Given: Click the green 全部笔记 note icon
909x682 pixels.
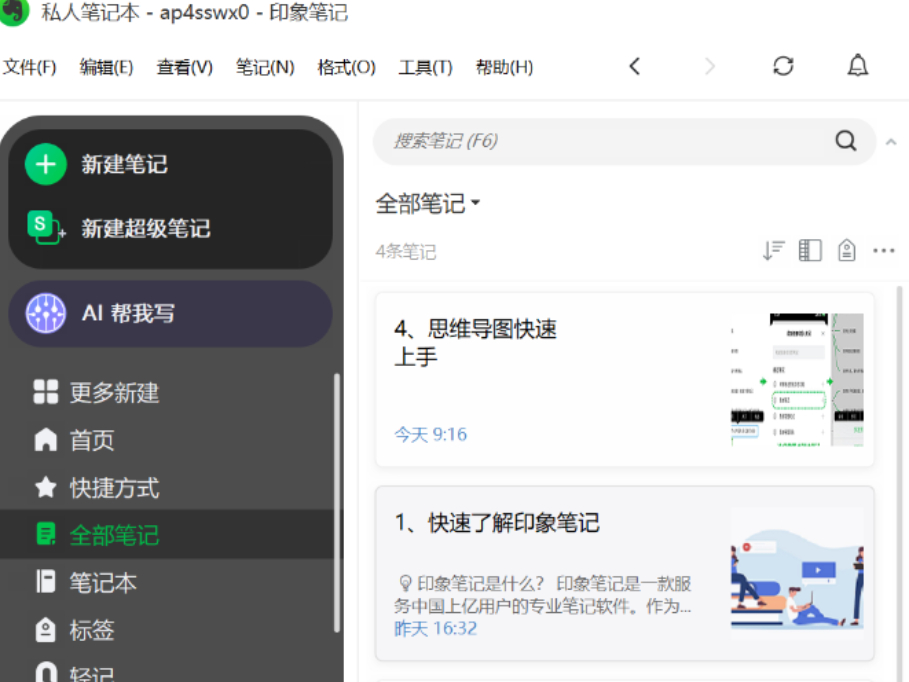Looking at the screenshot, I should 46,534.
